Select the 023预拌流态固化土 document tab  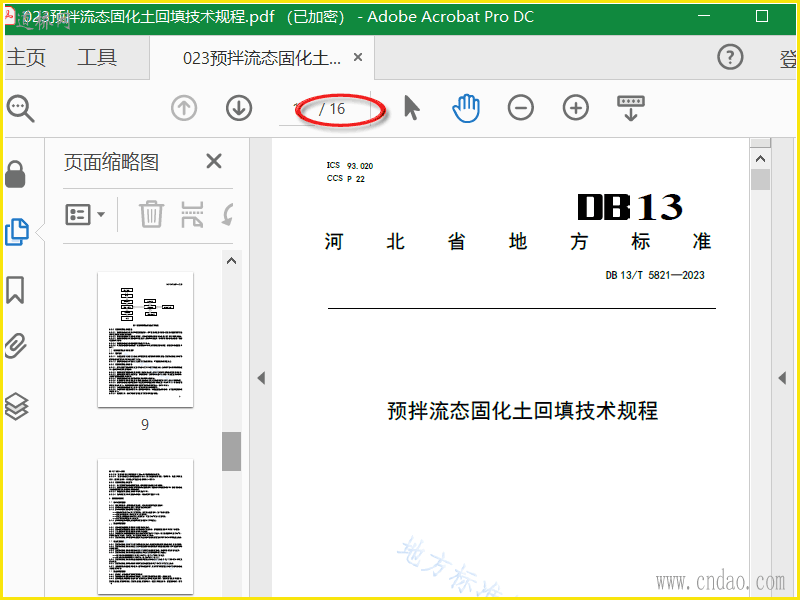(x=262, y=58)
